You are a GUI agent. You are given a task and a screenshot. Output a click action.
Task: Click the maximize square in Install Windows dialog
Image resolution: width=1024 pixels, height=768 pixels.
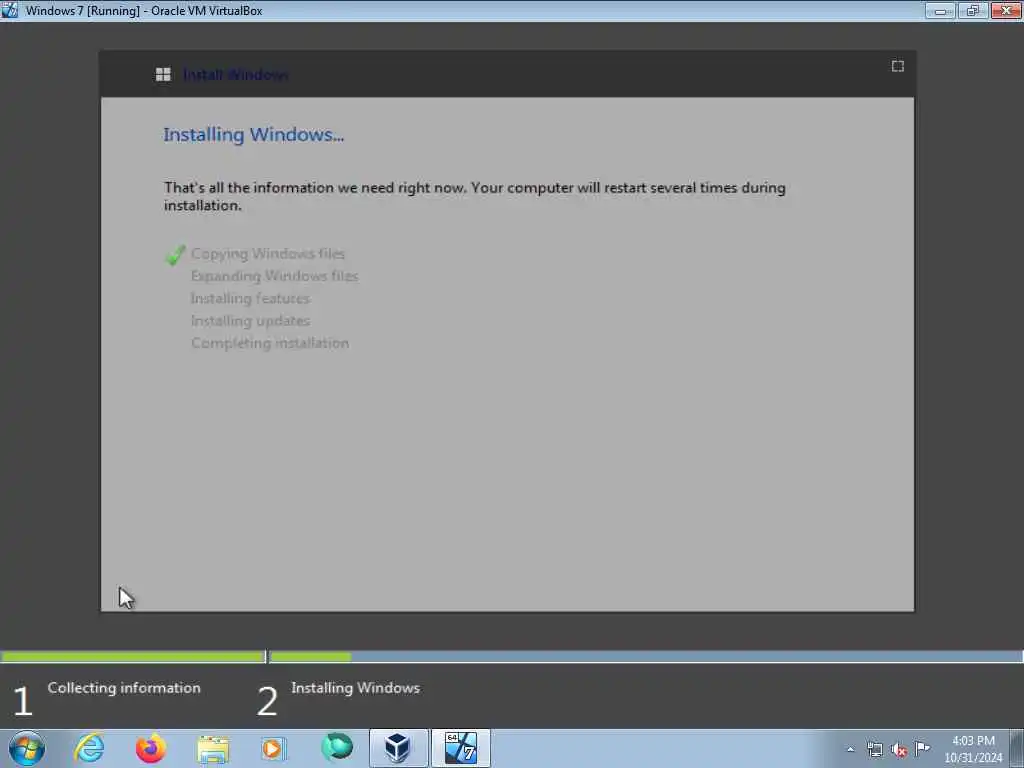(898, 66)
